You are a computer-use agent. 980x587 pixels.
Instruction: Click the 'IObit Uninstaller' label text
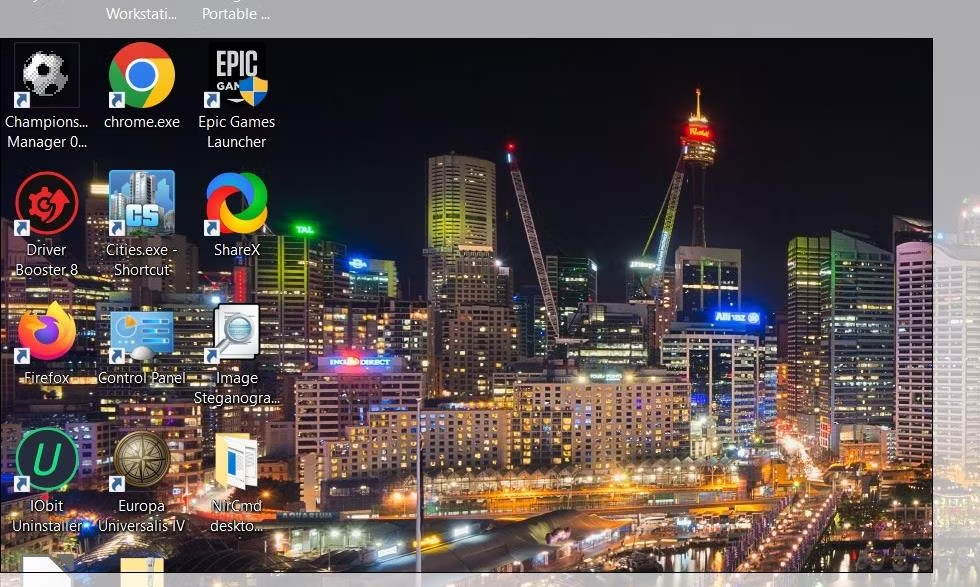pyautogui.click(x=47, y=516)
